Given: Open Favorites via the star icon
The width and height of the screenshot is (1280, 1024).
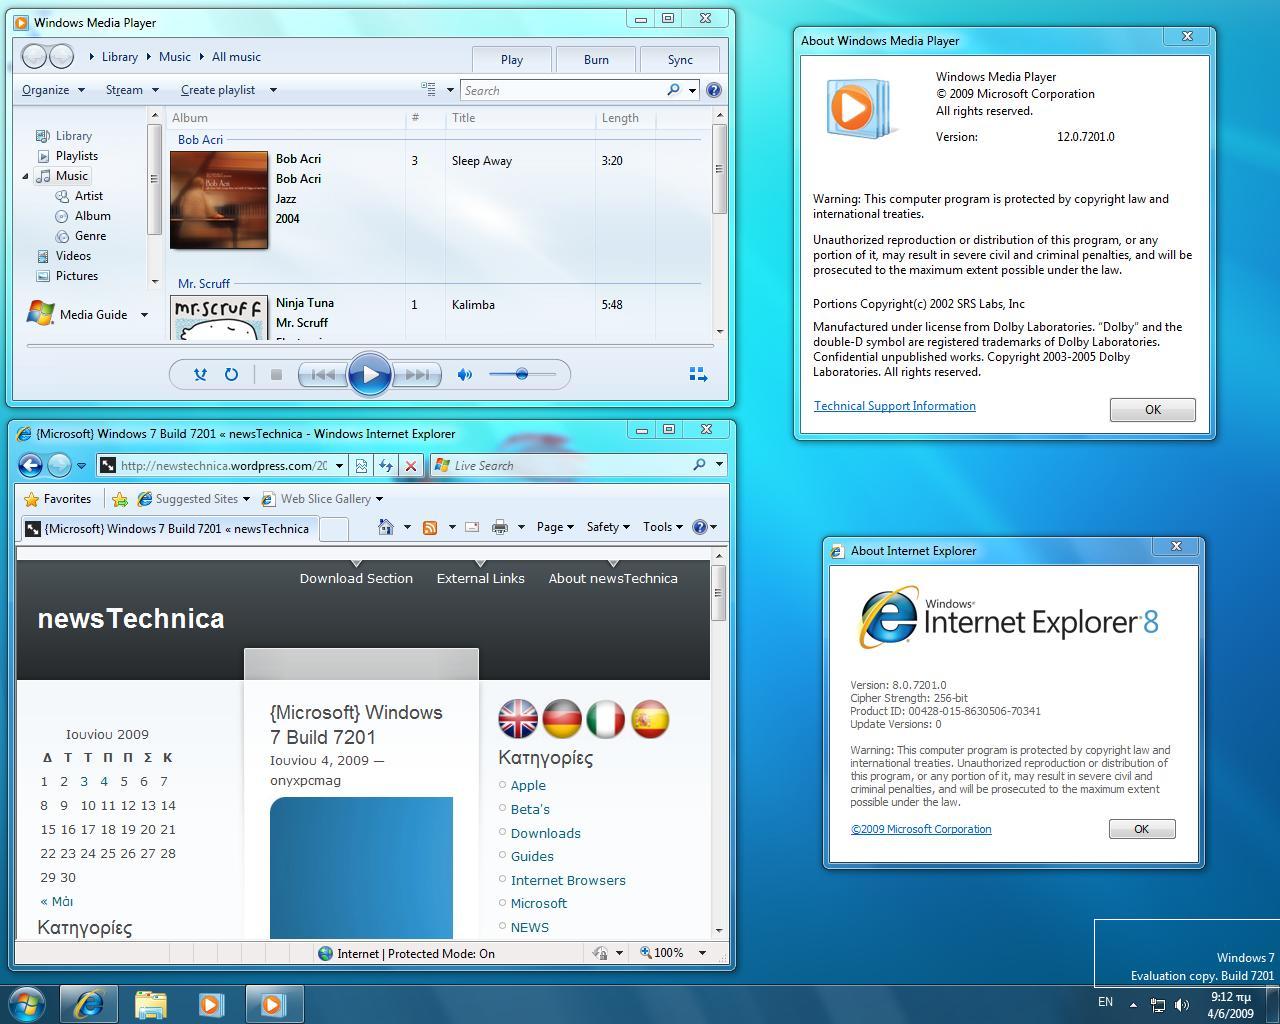Looking at the screenshot, I should 58,498.
